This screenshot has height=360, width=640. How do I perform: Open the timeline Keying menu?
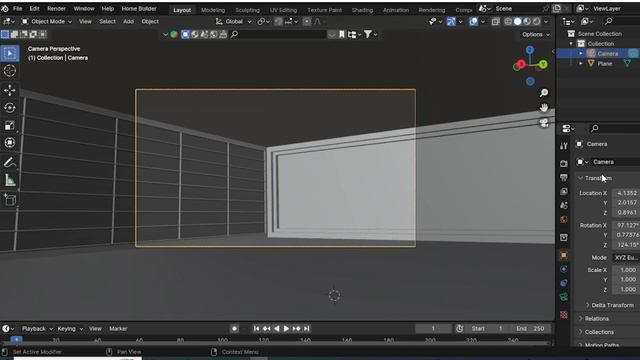coord(70,329)
